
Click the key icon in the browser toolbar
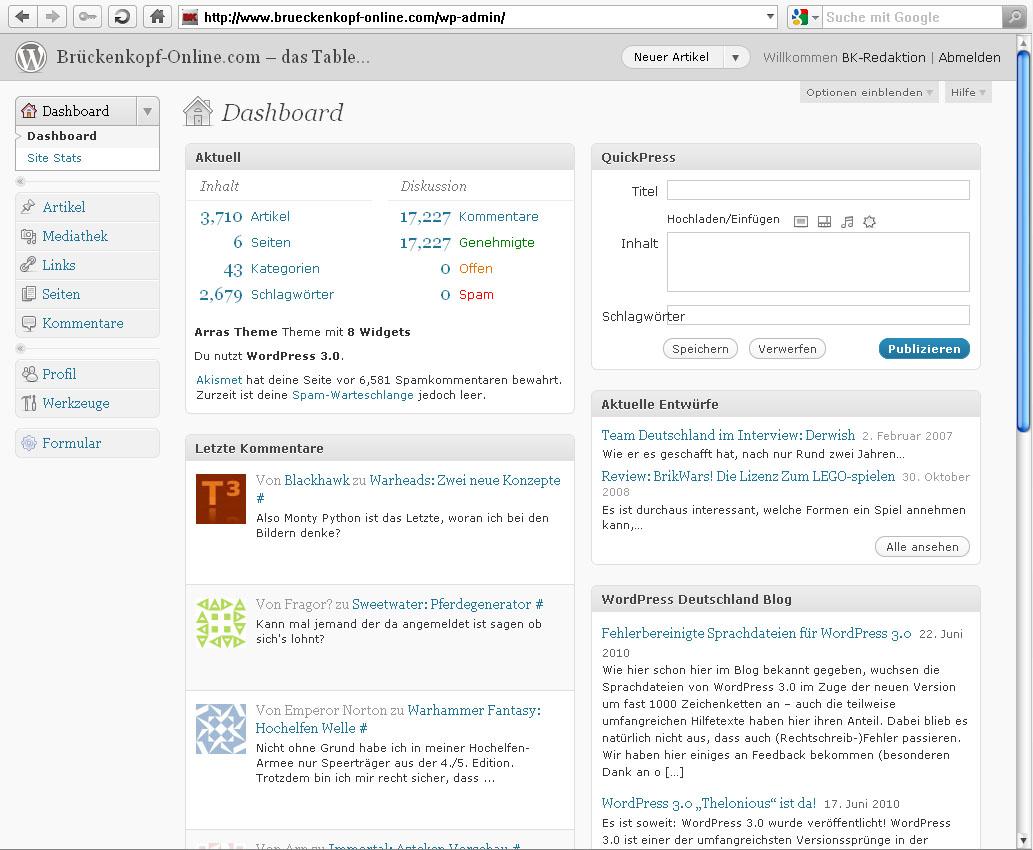pos(87,16)
